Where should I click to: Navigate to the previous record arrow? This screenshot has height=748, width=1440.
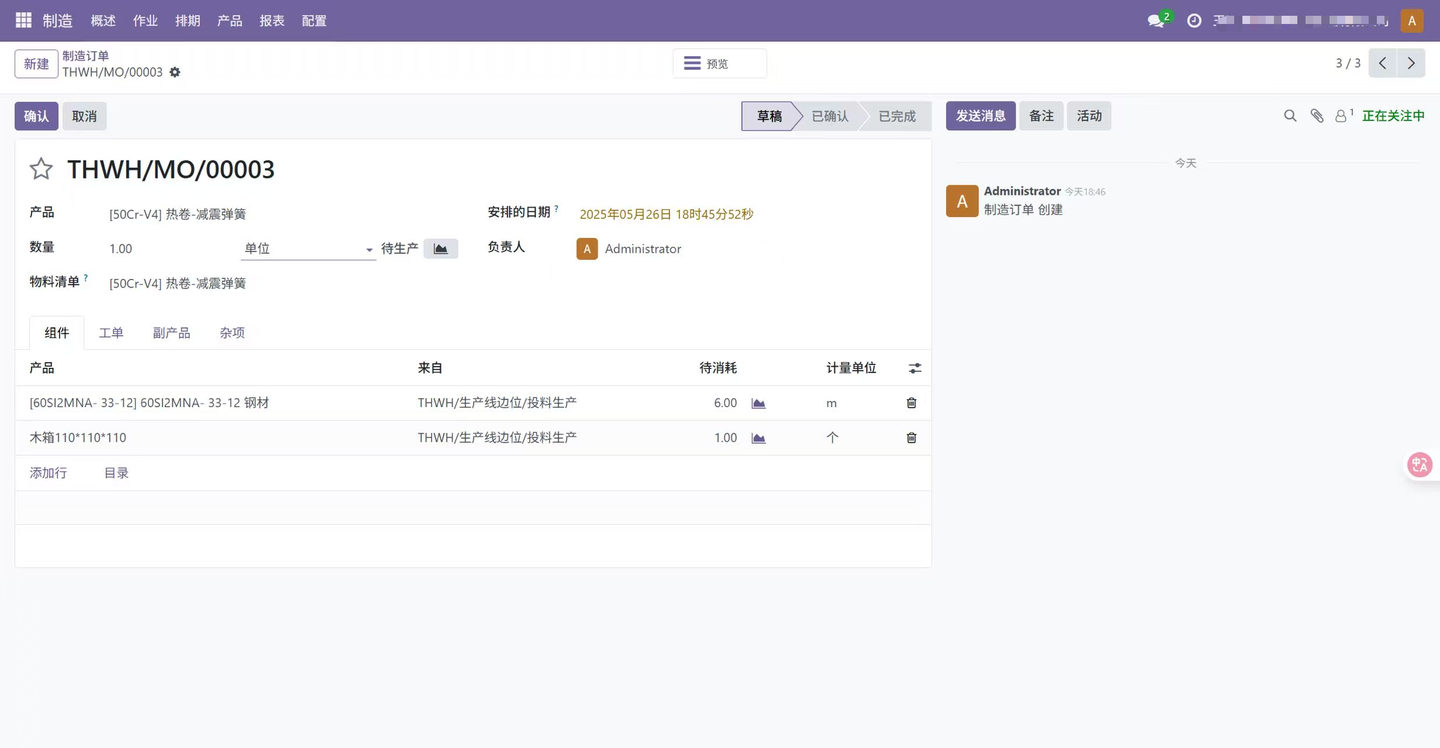pyautogui.click(x=1383, y=62)
